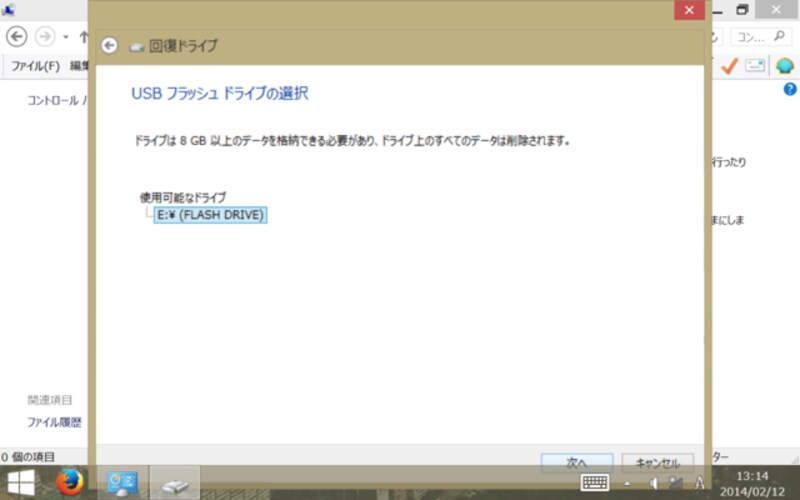
Task: Show hidden tray icons arrow
Action: pos(627,483)
